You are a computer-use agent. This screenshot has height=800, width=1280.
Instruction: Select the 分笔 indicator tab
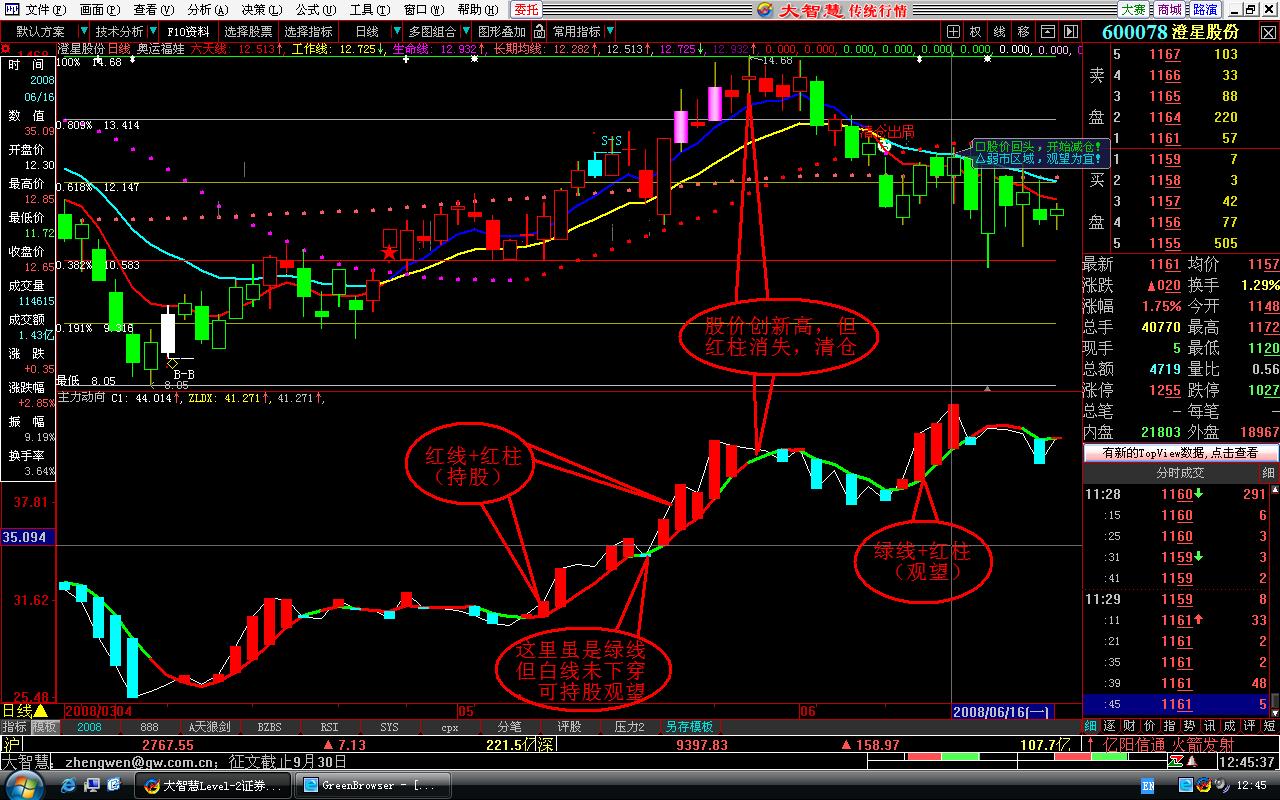coord(509,727)
